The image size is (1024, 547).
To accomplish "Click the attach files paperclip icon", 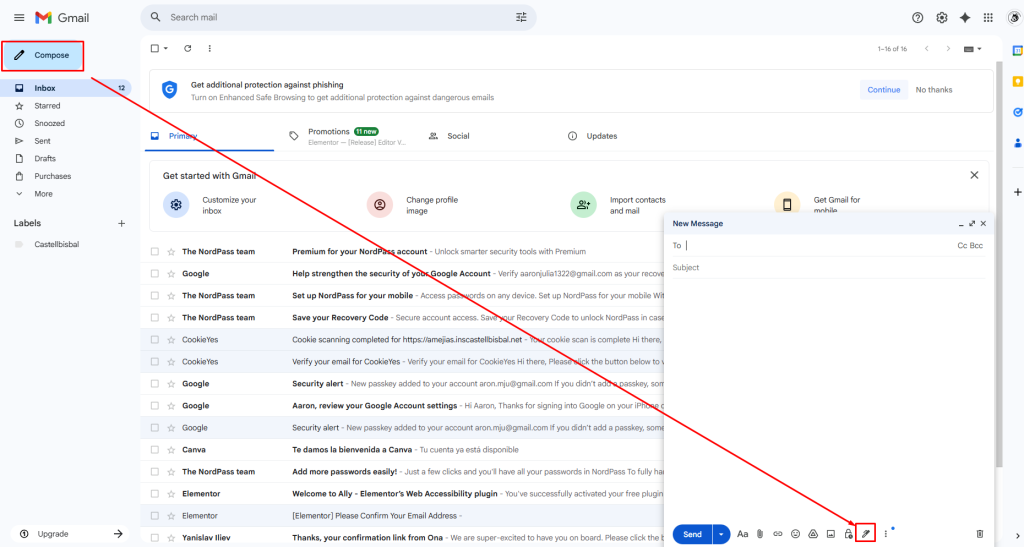I will pos(759,534).
